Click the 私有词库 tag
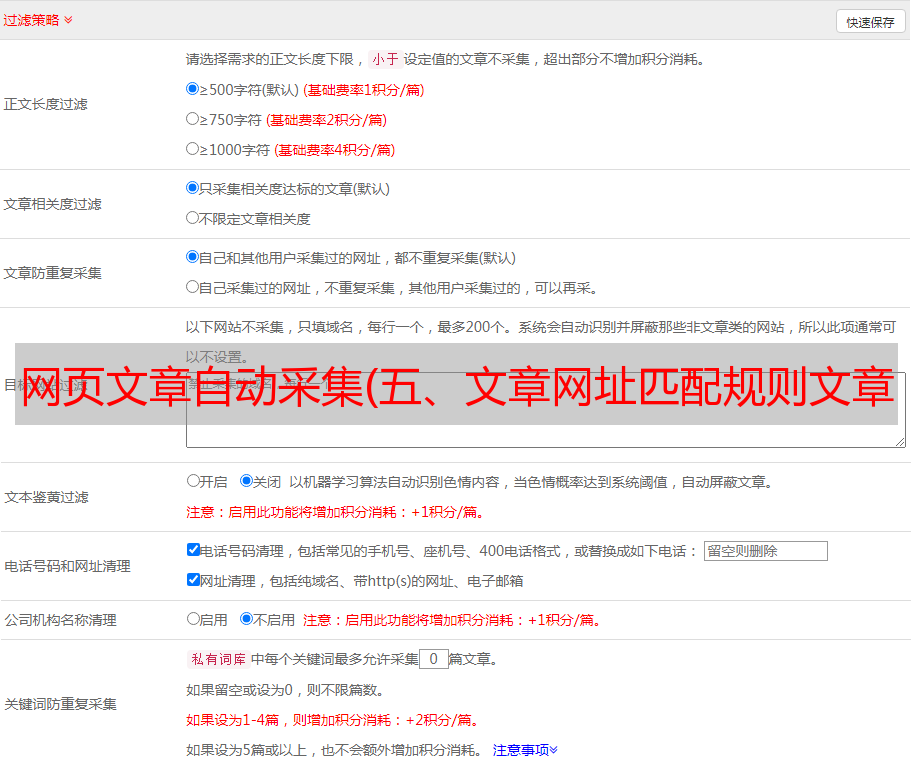 [219, 659]
